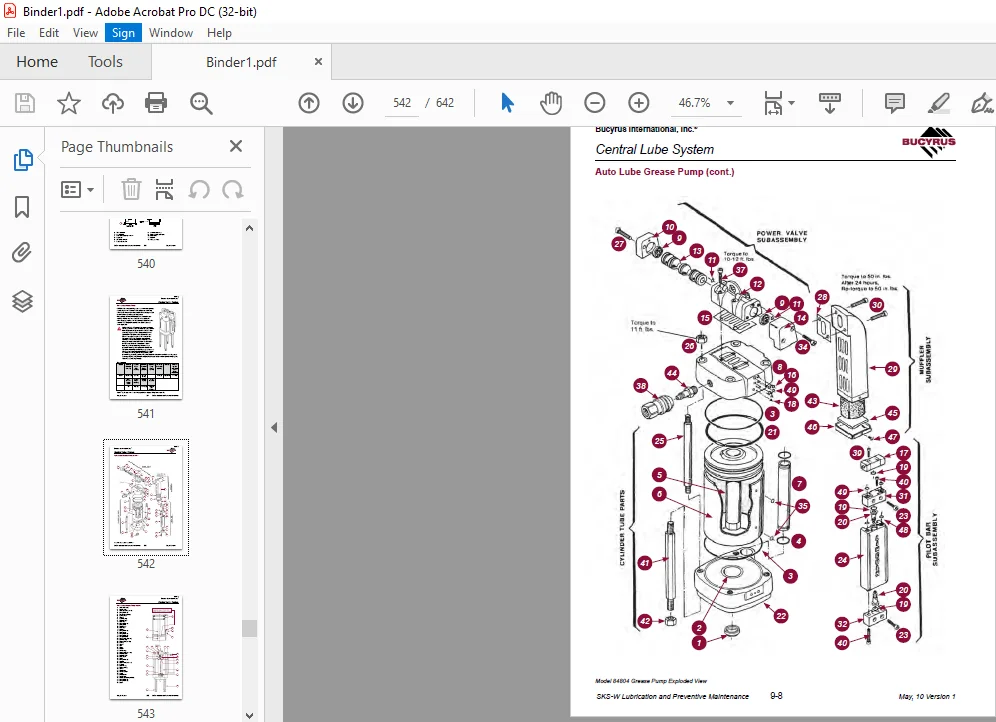Zoom in with the plus icon
Screen dimensions: 996x722
pyautogui.click(x=638, y=103)
